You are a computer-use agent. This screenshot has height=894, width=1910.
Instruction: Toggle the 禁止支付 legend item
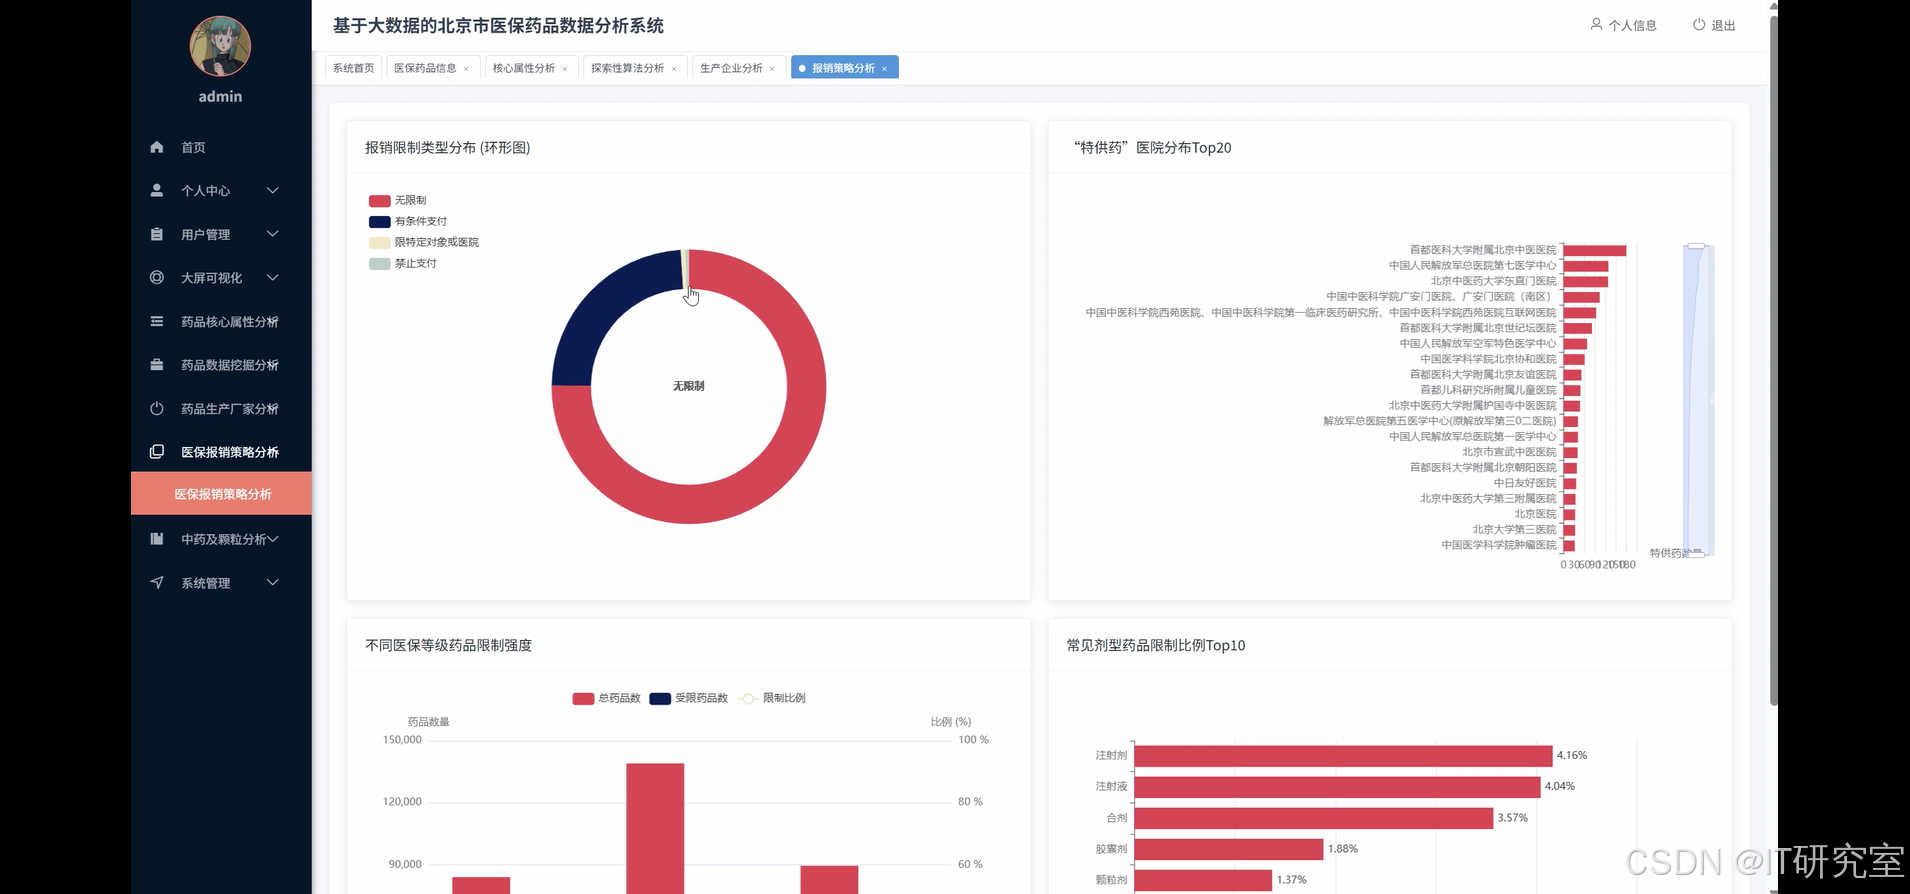403,263
